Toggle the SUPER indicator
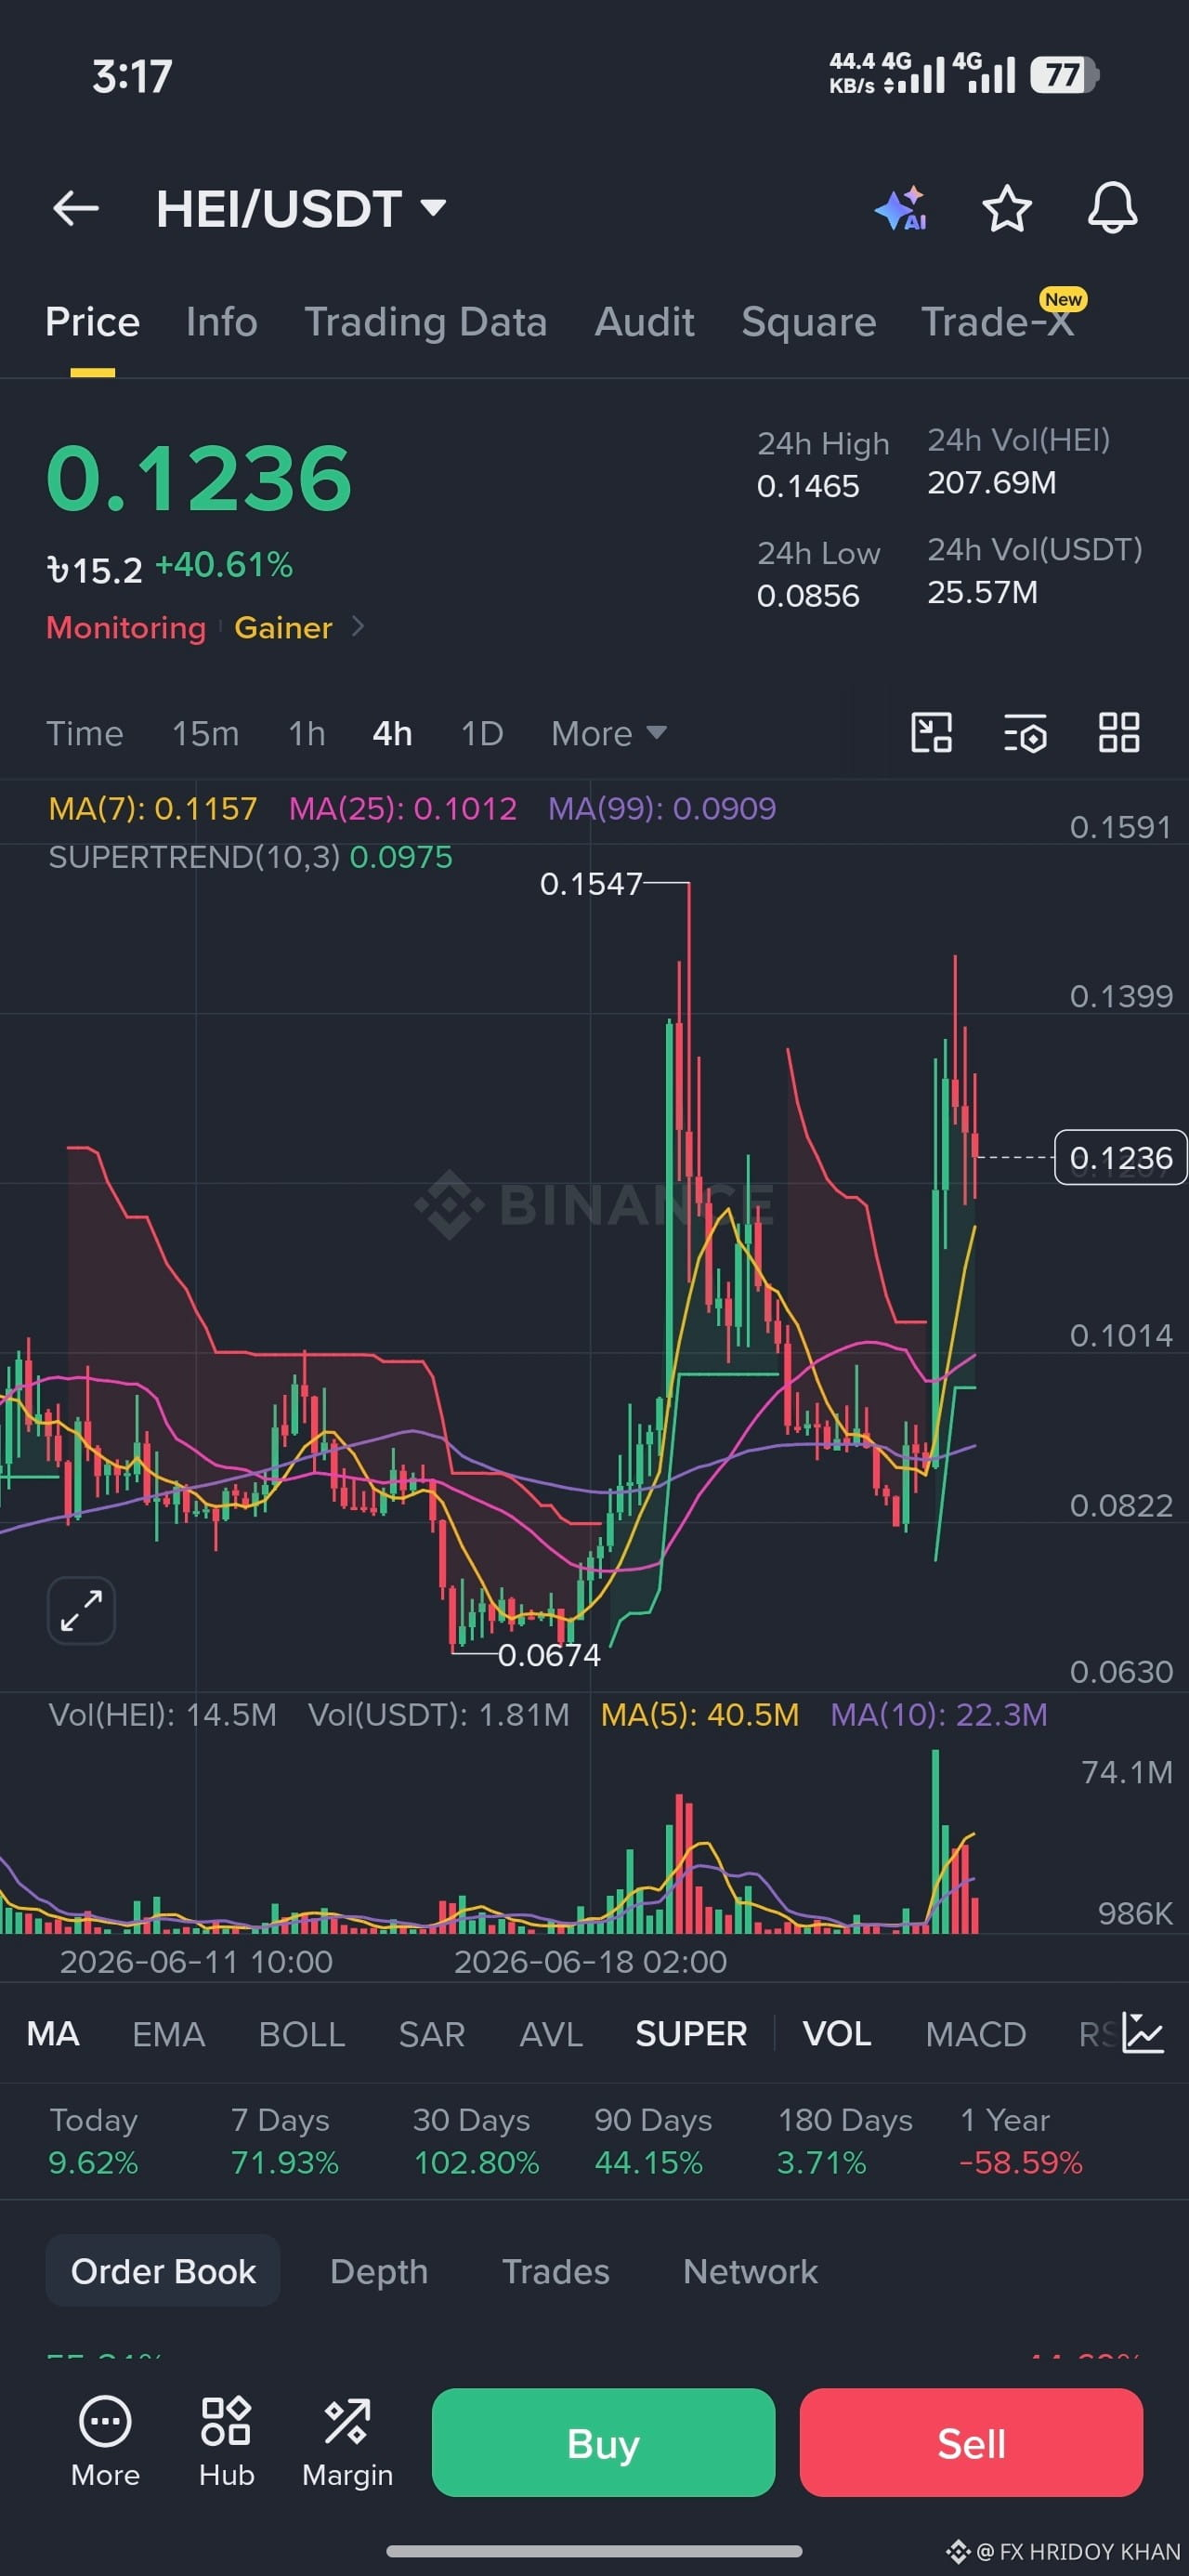Image resolution: width=1189 pixels, height=2576 pixels. point(691,2034)
